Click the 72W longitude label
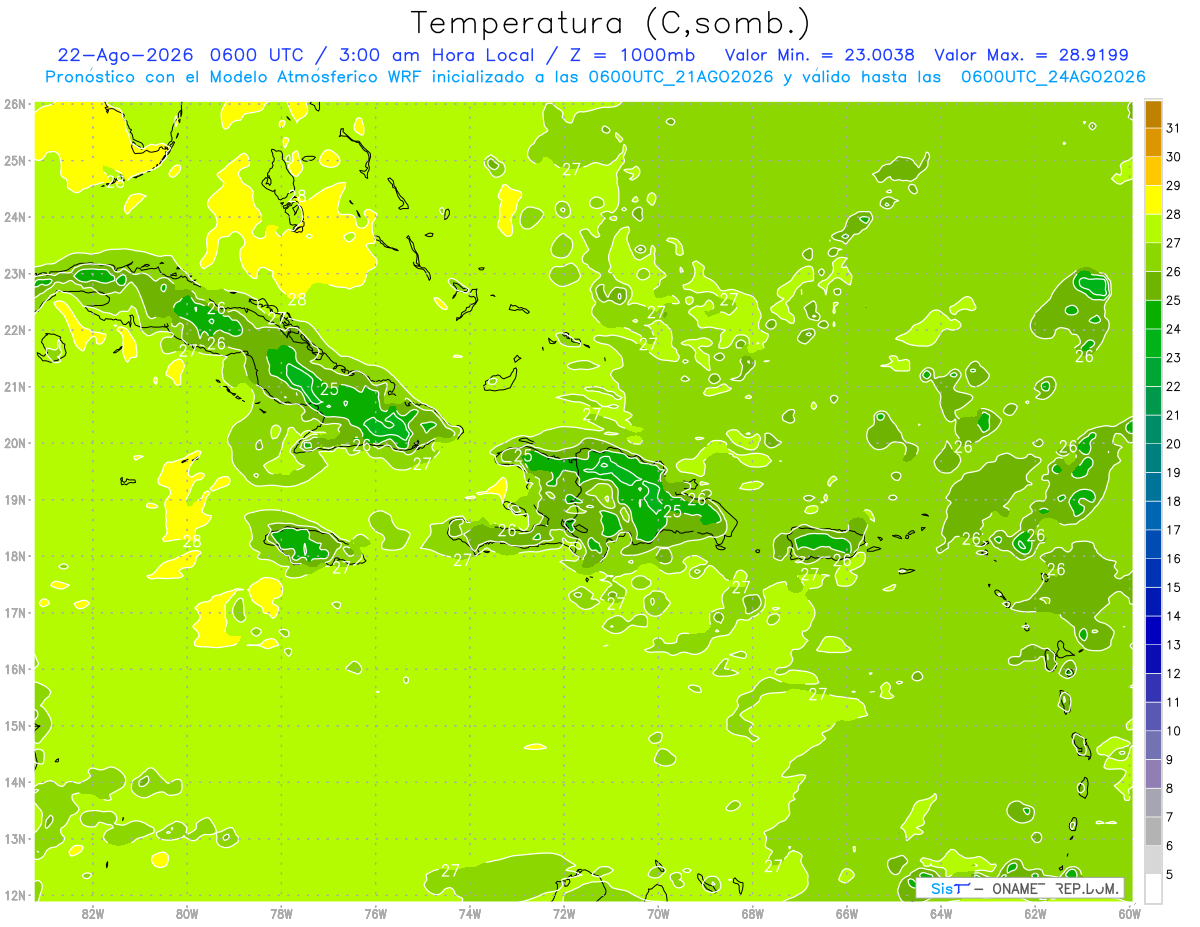Image resolution: width=1200 pixels, height=927 pixels. (x=564, y=913)
